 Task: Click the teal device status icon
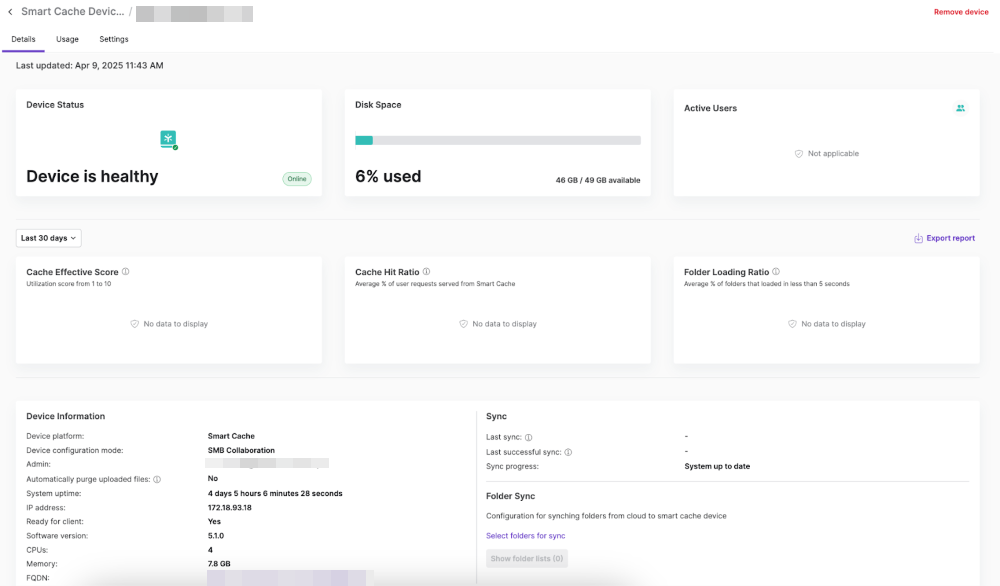coord(169,139)
